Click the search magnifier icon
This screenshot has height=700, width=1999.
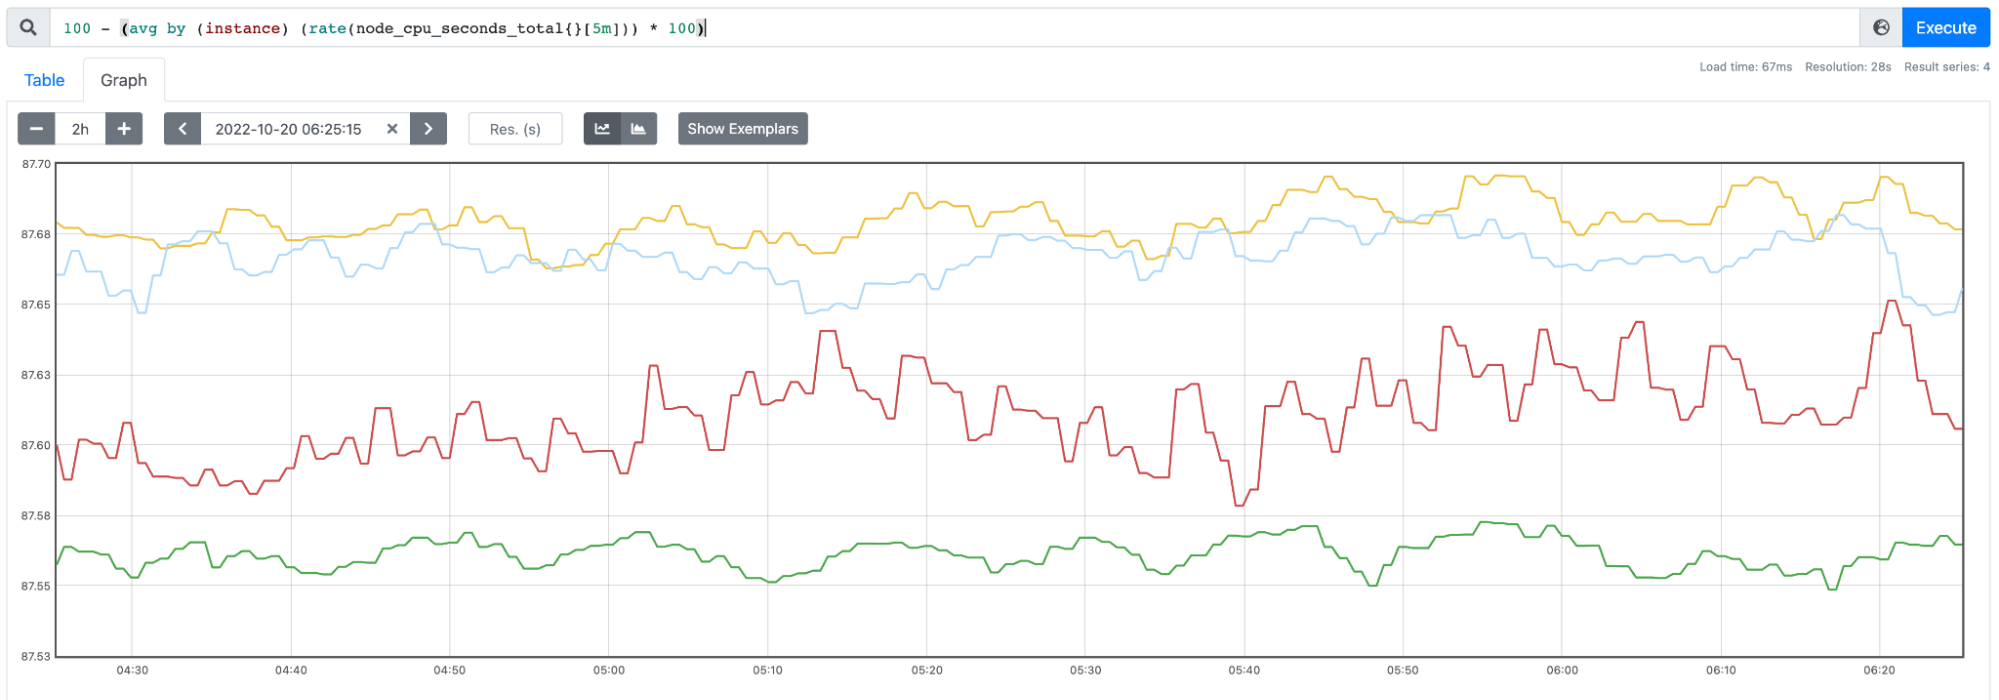29,28
